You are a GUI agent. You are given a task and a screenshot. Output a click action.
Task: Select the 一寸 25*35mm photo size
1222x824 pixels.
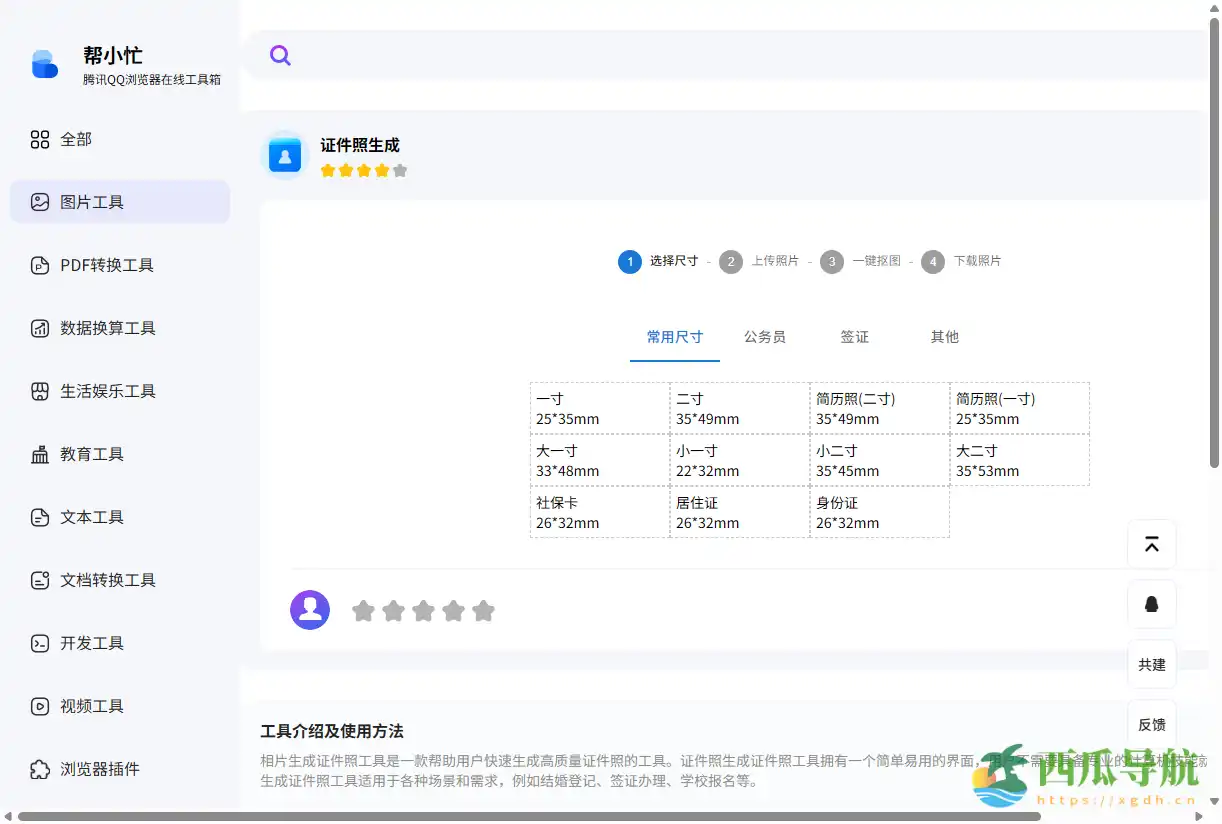[598, 407]
